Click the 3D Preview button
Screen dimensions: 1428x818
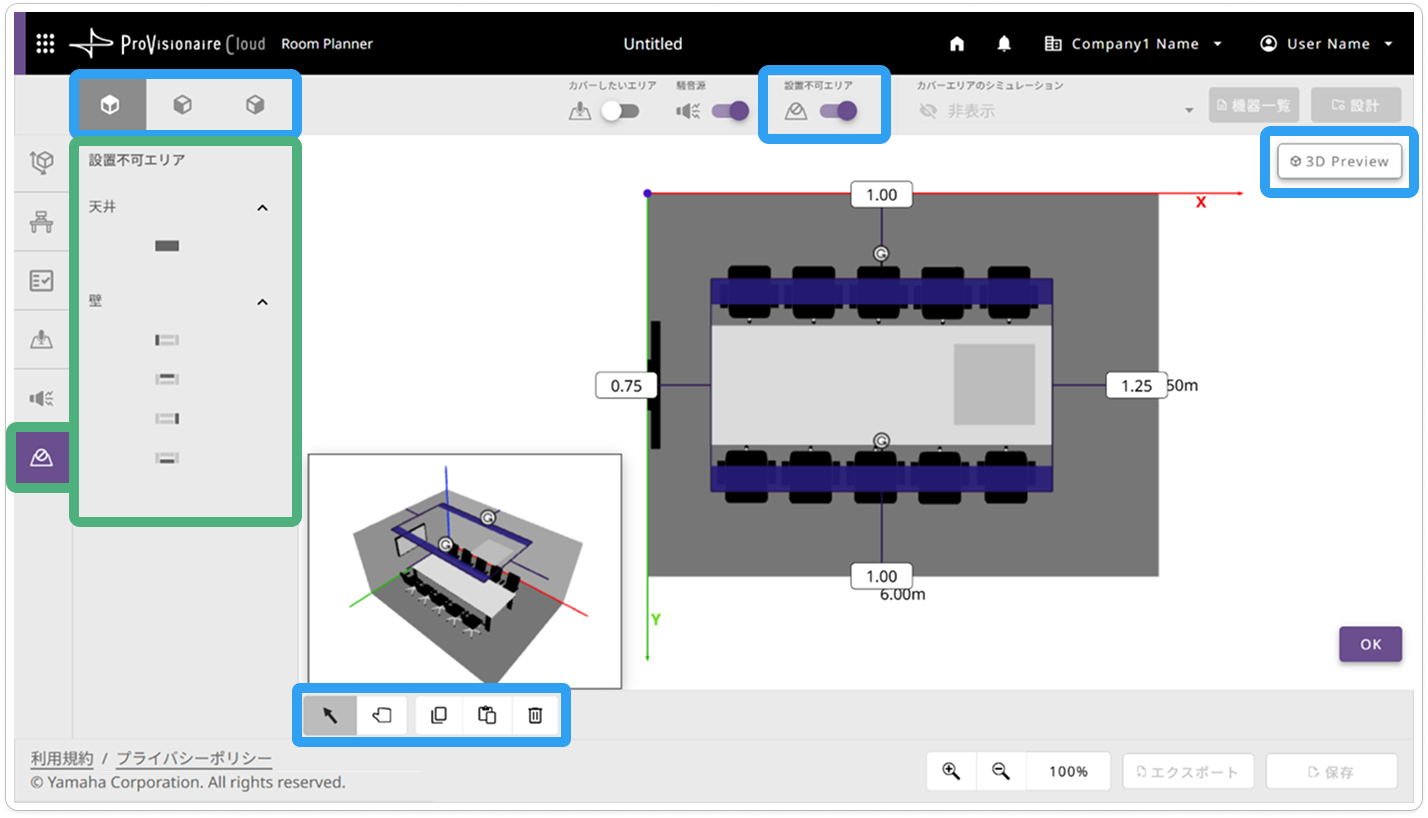tap(1339, 161)
